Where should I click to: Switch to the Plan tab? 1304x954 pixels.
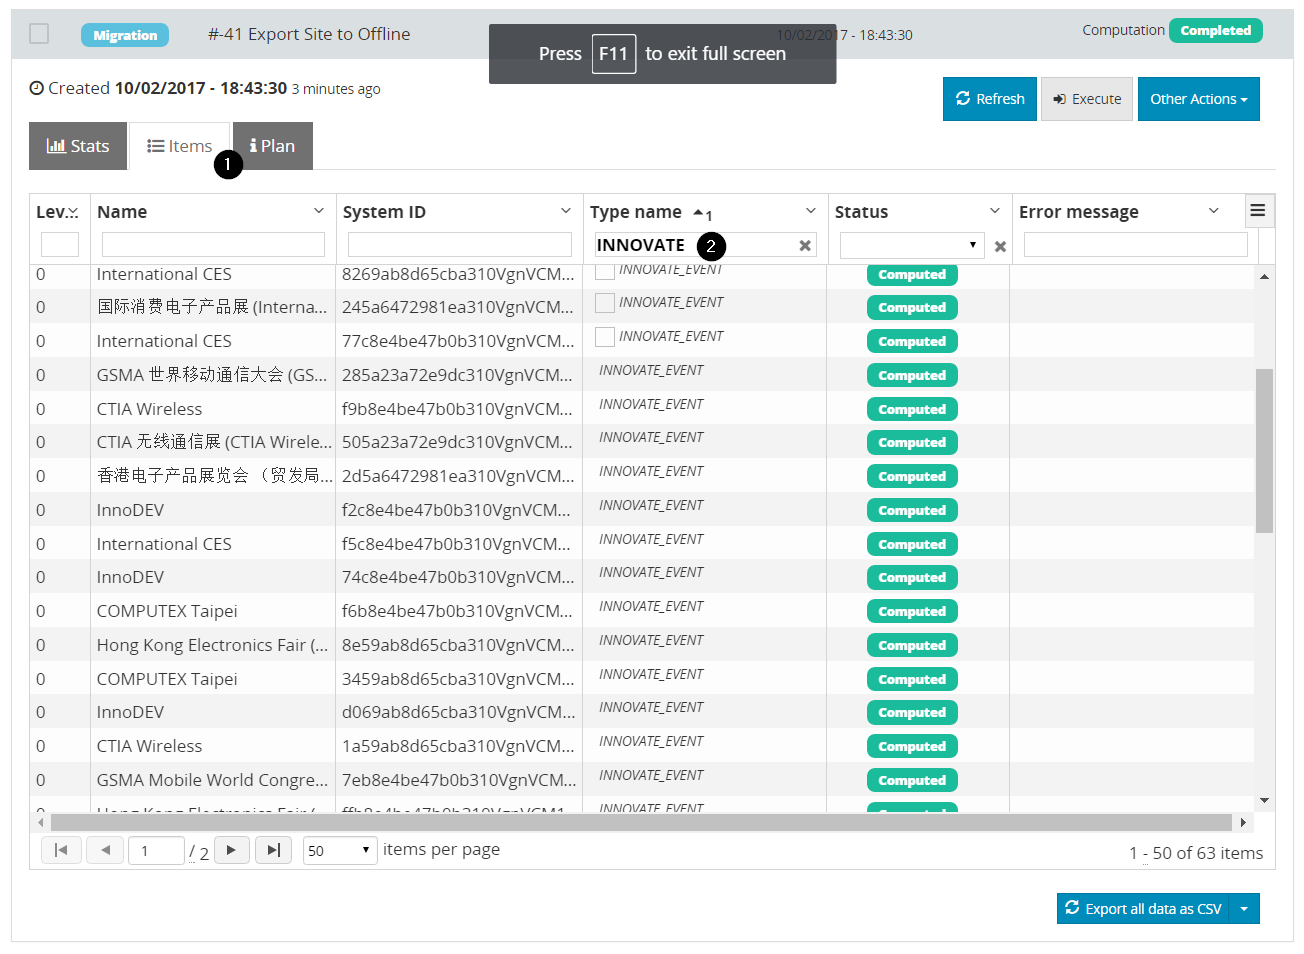(x=273, y=146)
